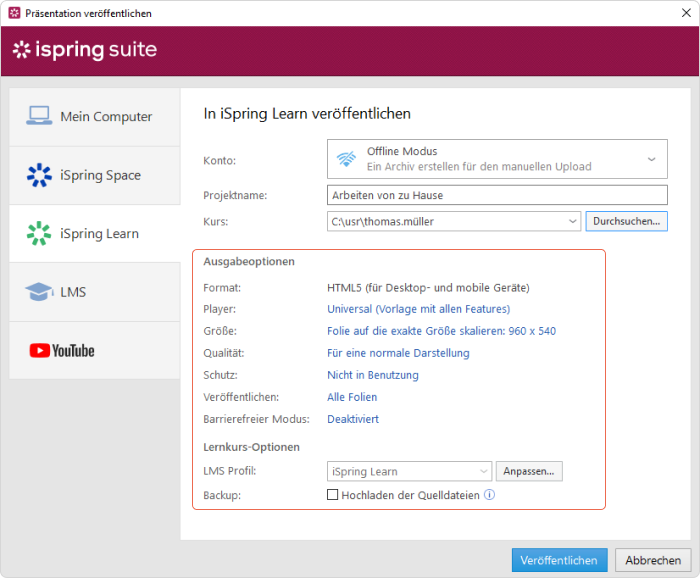Click the Abbrechen button
Image resolution: width=700 pixels, height=578 pixels.
(x=653, y=561)
